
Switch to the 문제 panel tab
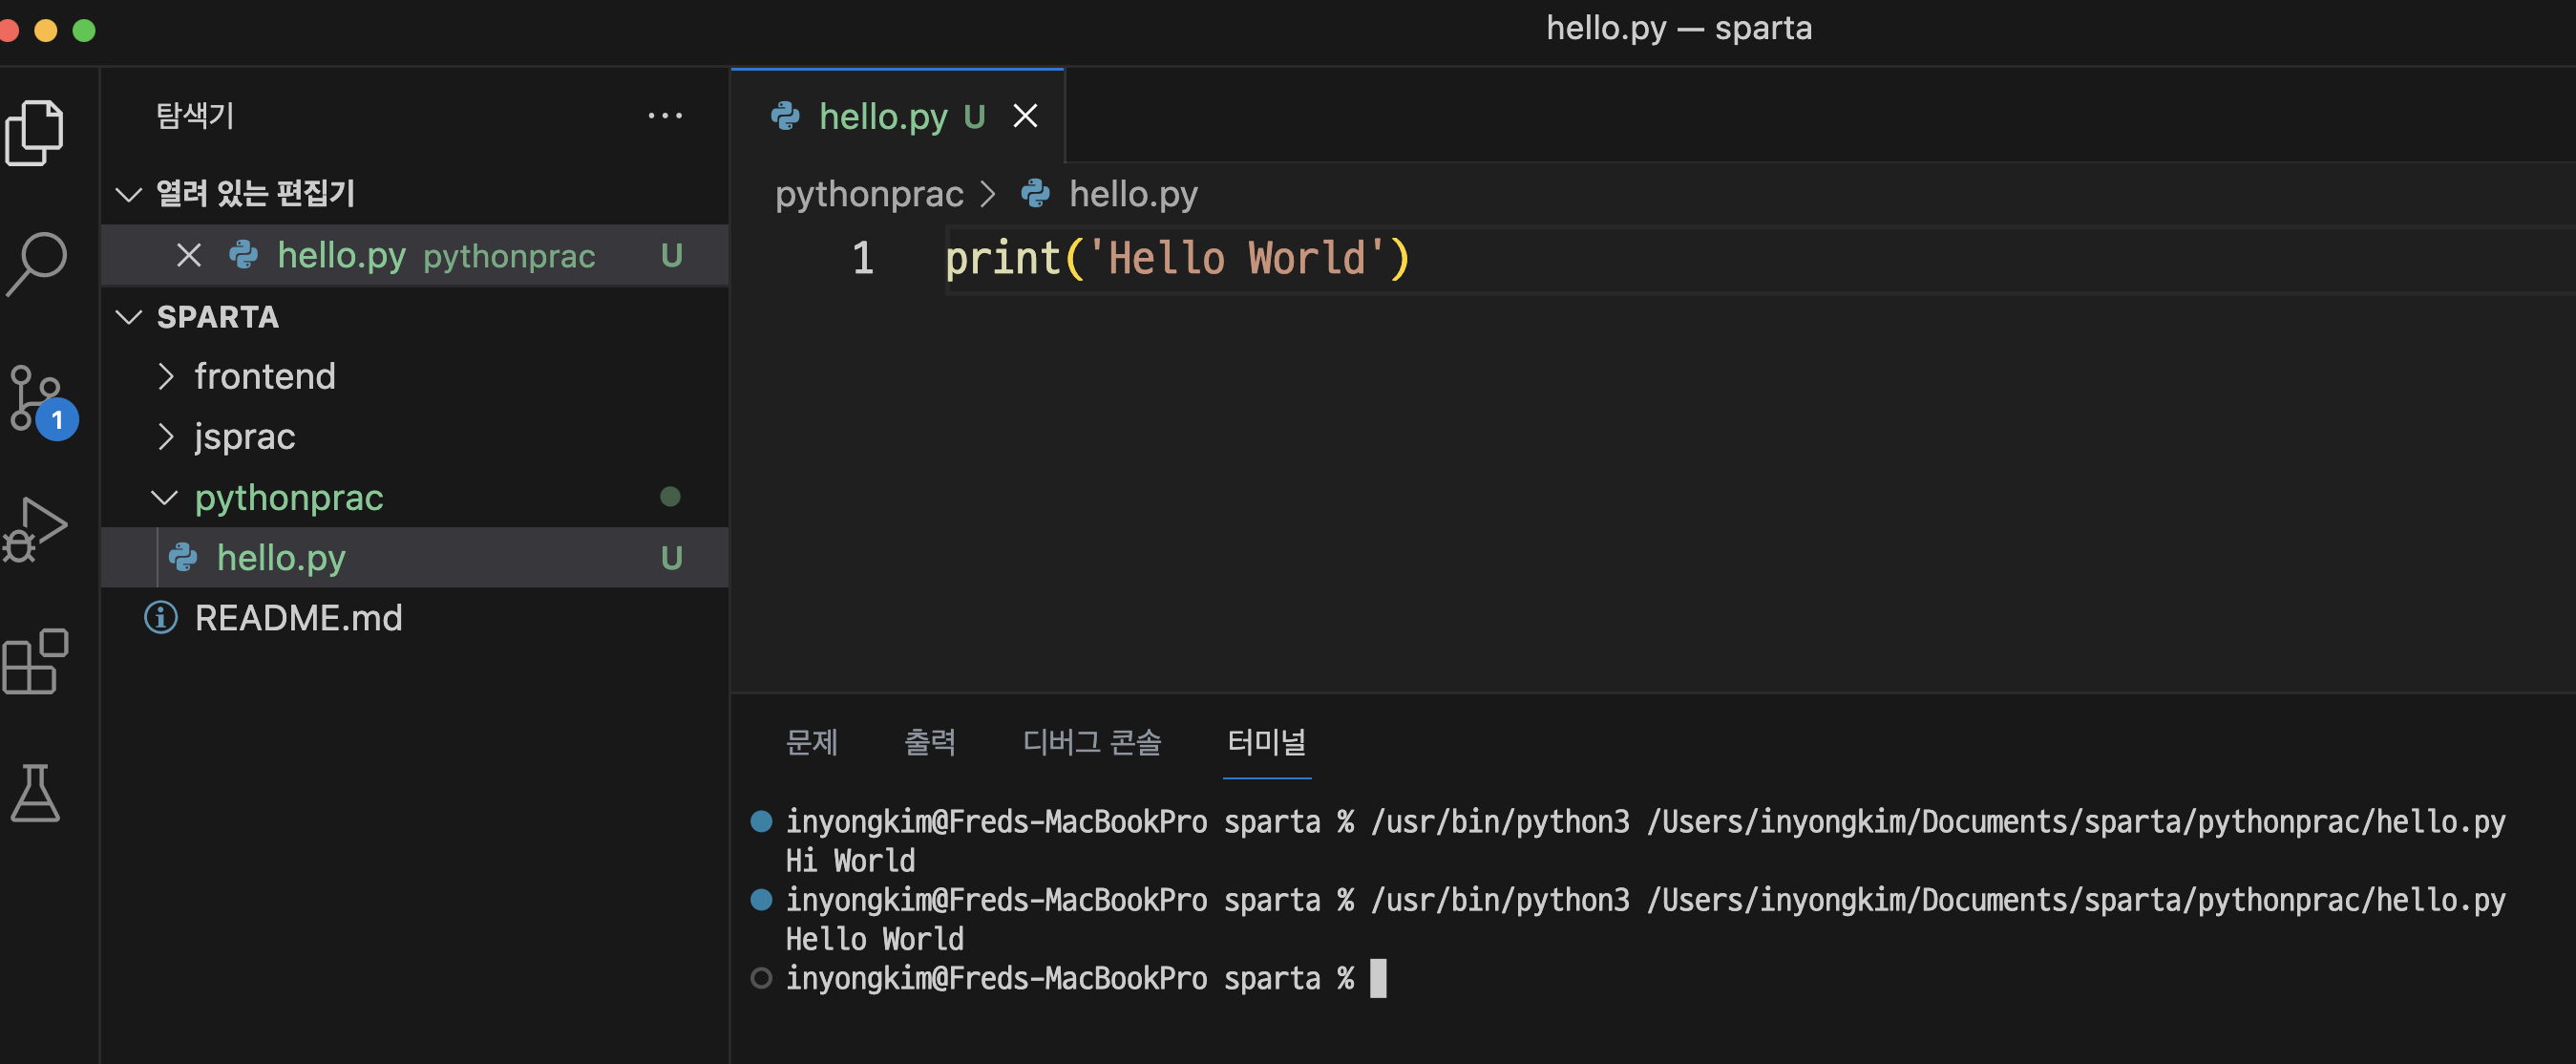(811, 742)
